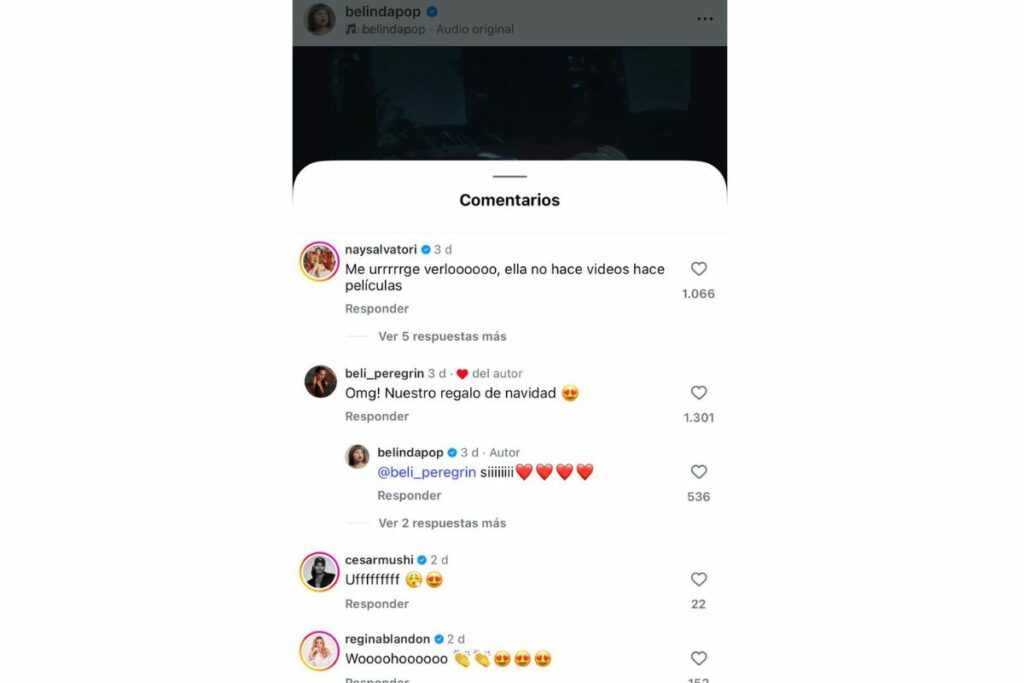This screenshot has width=1024, height=683.
Task: Open belindapop's avatar in the reply
Action: click(357, 457)
